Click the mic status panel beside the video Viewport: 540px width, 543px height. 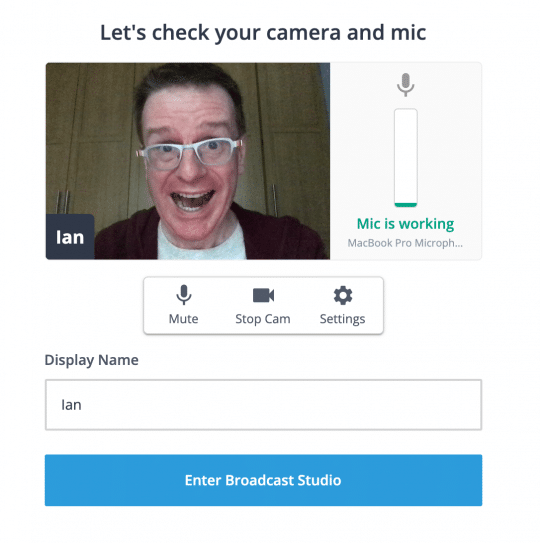(x=406, y=161)
